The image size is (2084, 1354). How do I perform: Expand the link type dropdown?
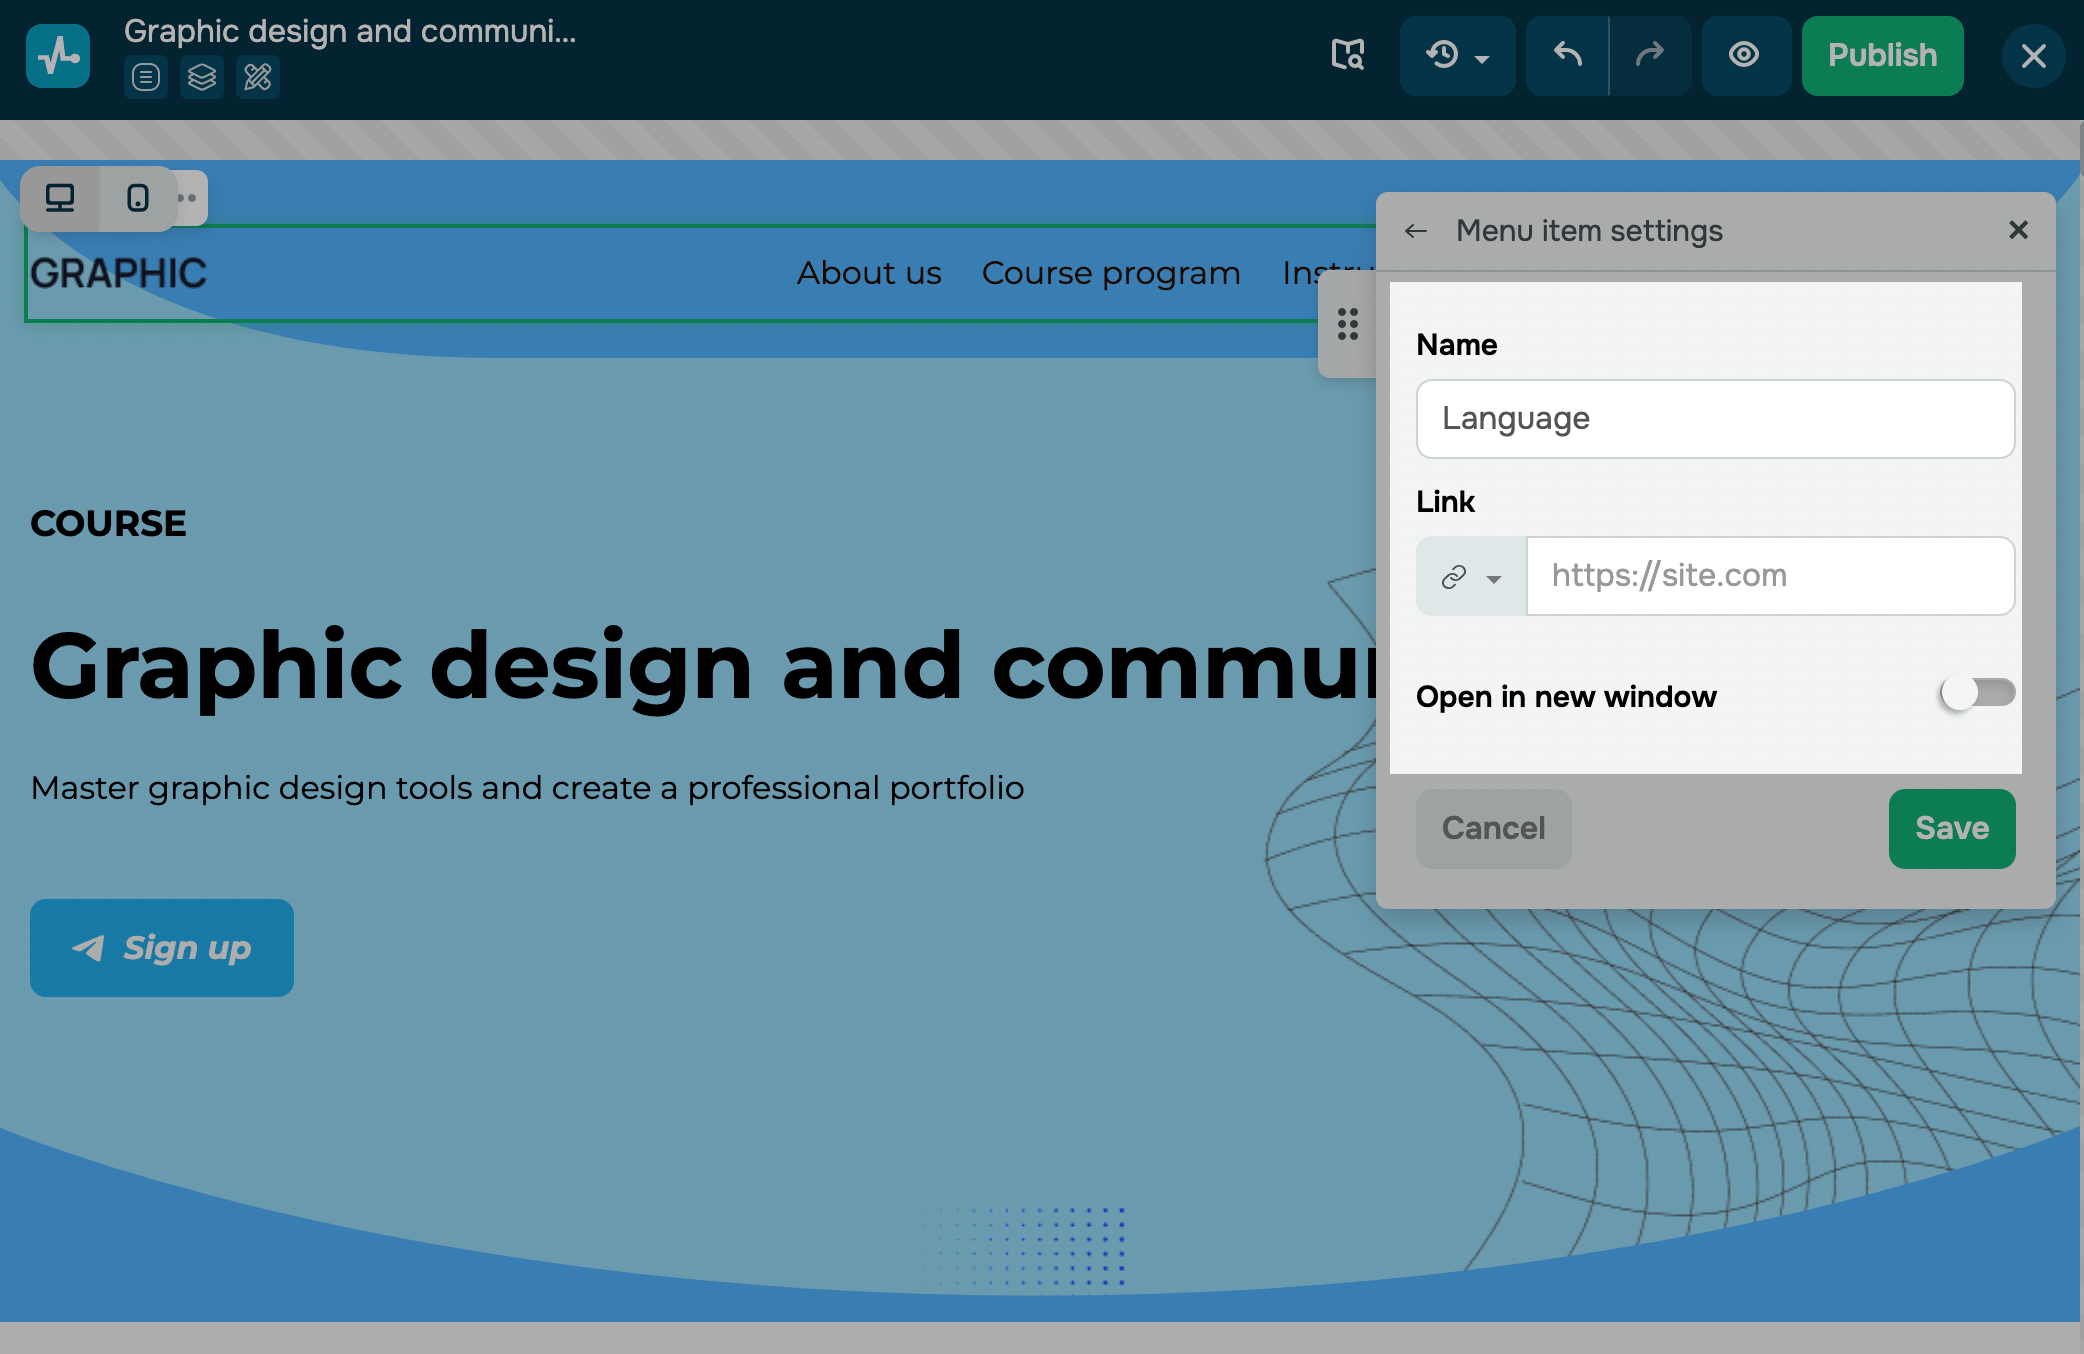click(1471, 577)
